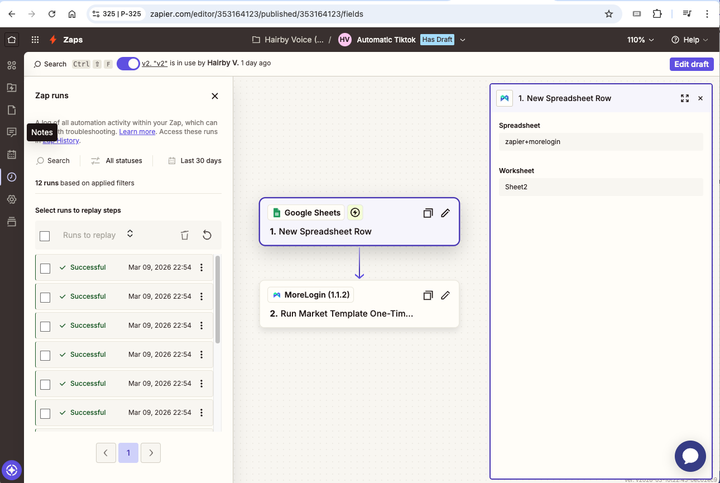Close the New Spreadsheet Row panel
720x483 pixels.
(700, 98)
